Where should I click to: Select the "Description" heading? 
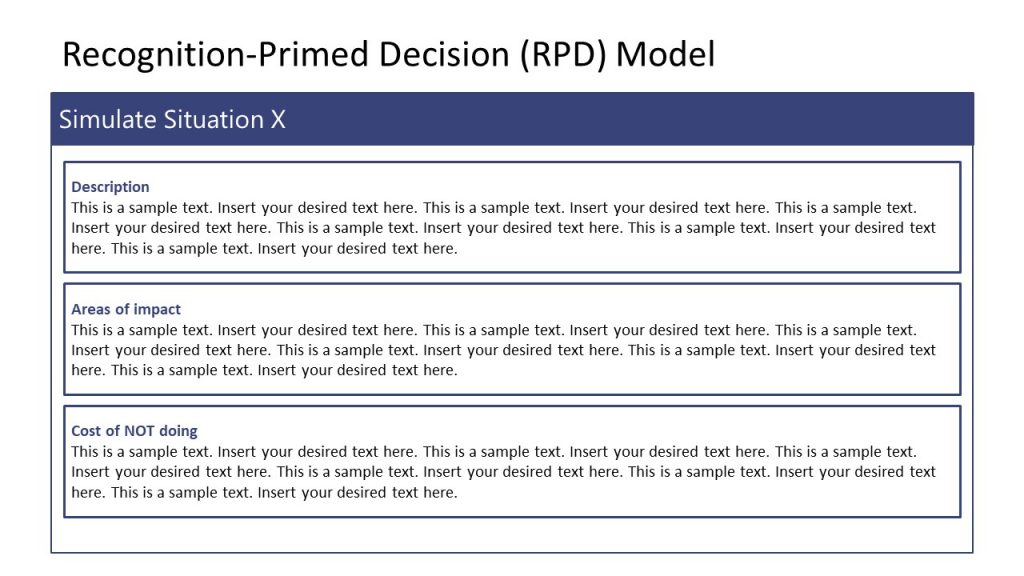tap(110, 187)
